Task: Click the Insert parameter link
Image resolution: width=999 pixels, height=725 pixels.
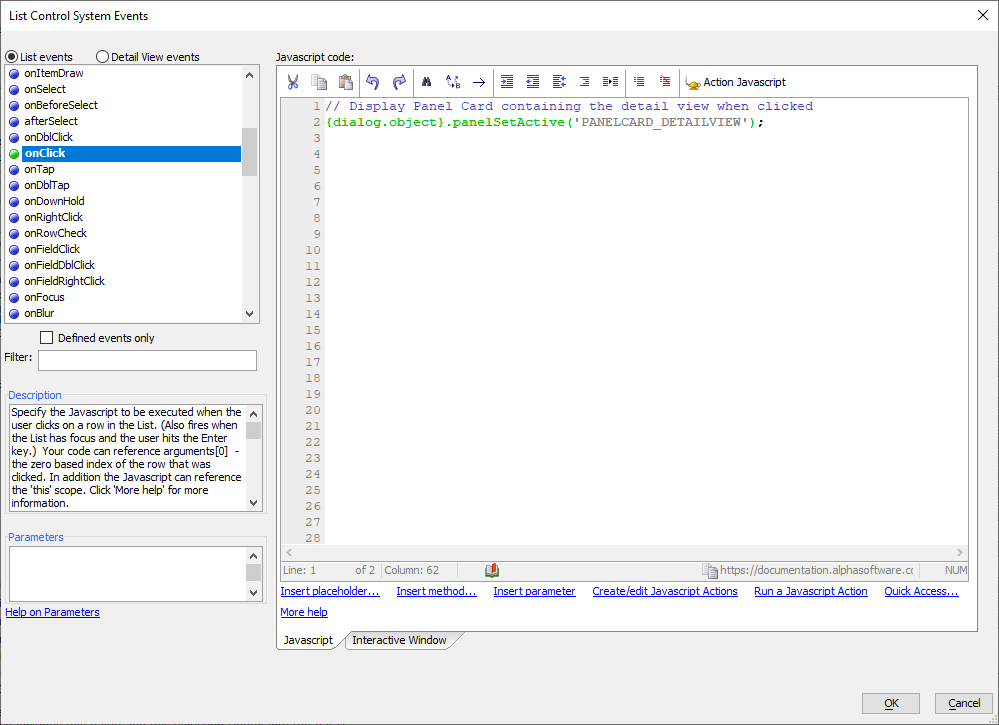Action: coord(534,591)
